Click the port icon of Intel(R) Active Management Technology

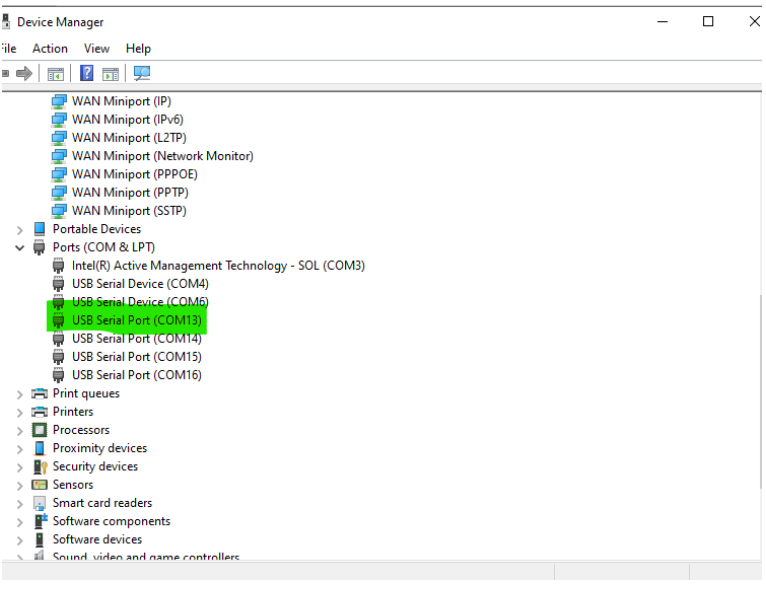(x=58, y=266)
